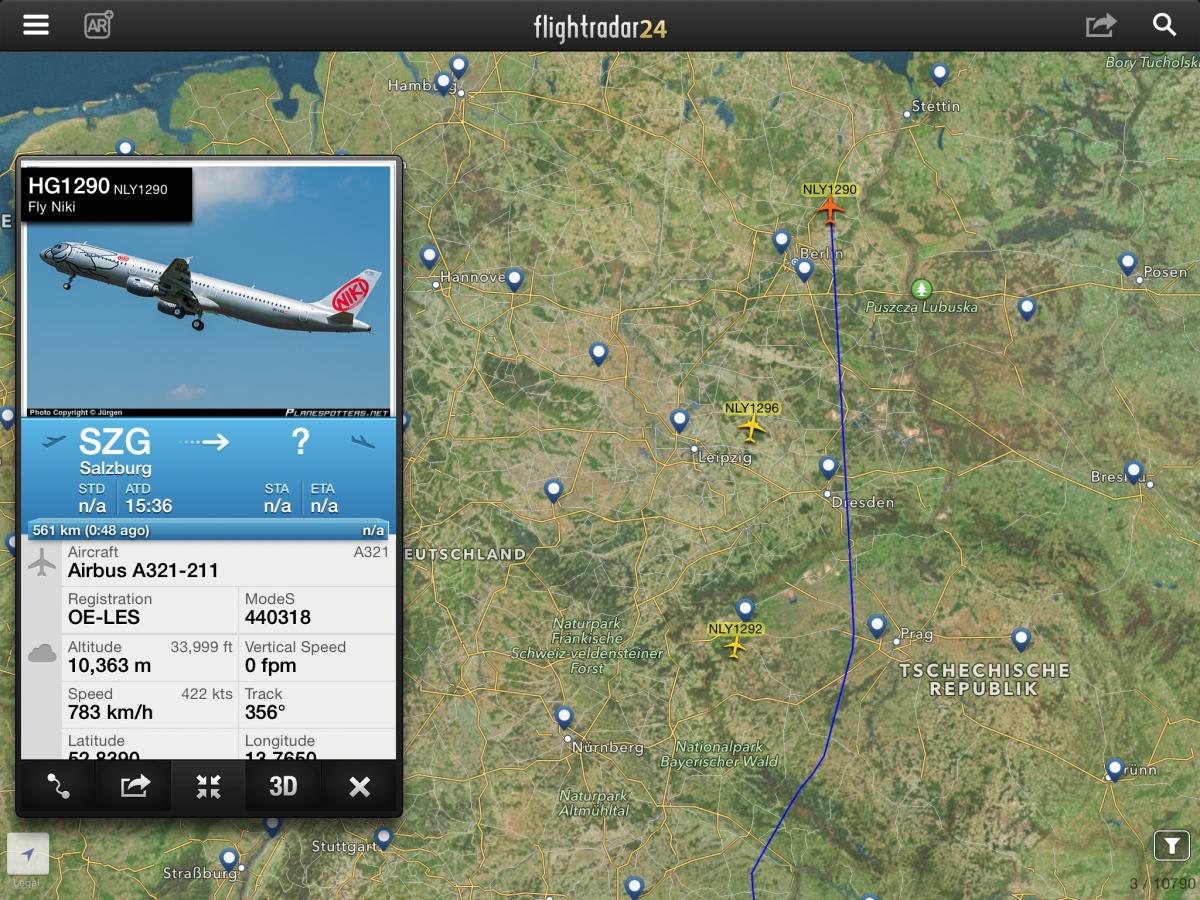Activate the AR view icon

[x=98, y=25]
